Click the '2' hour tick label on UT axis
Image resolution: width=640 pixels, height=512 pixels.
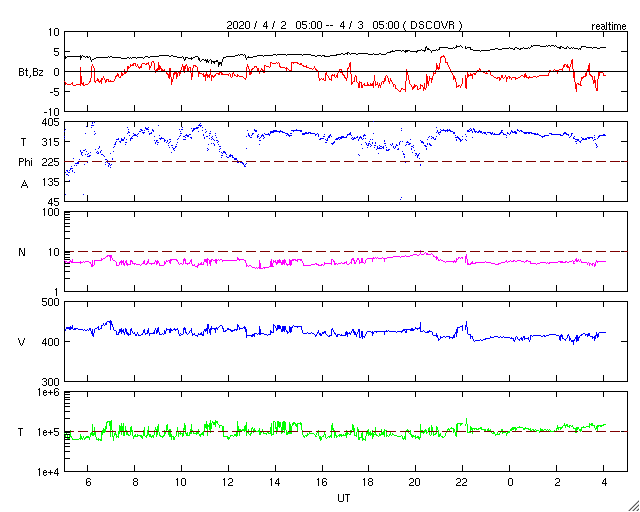557,483
